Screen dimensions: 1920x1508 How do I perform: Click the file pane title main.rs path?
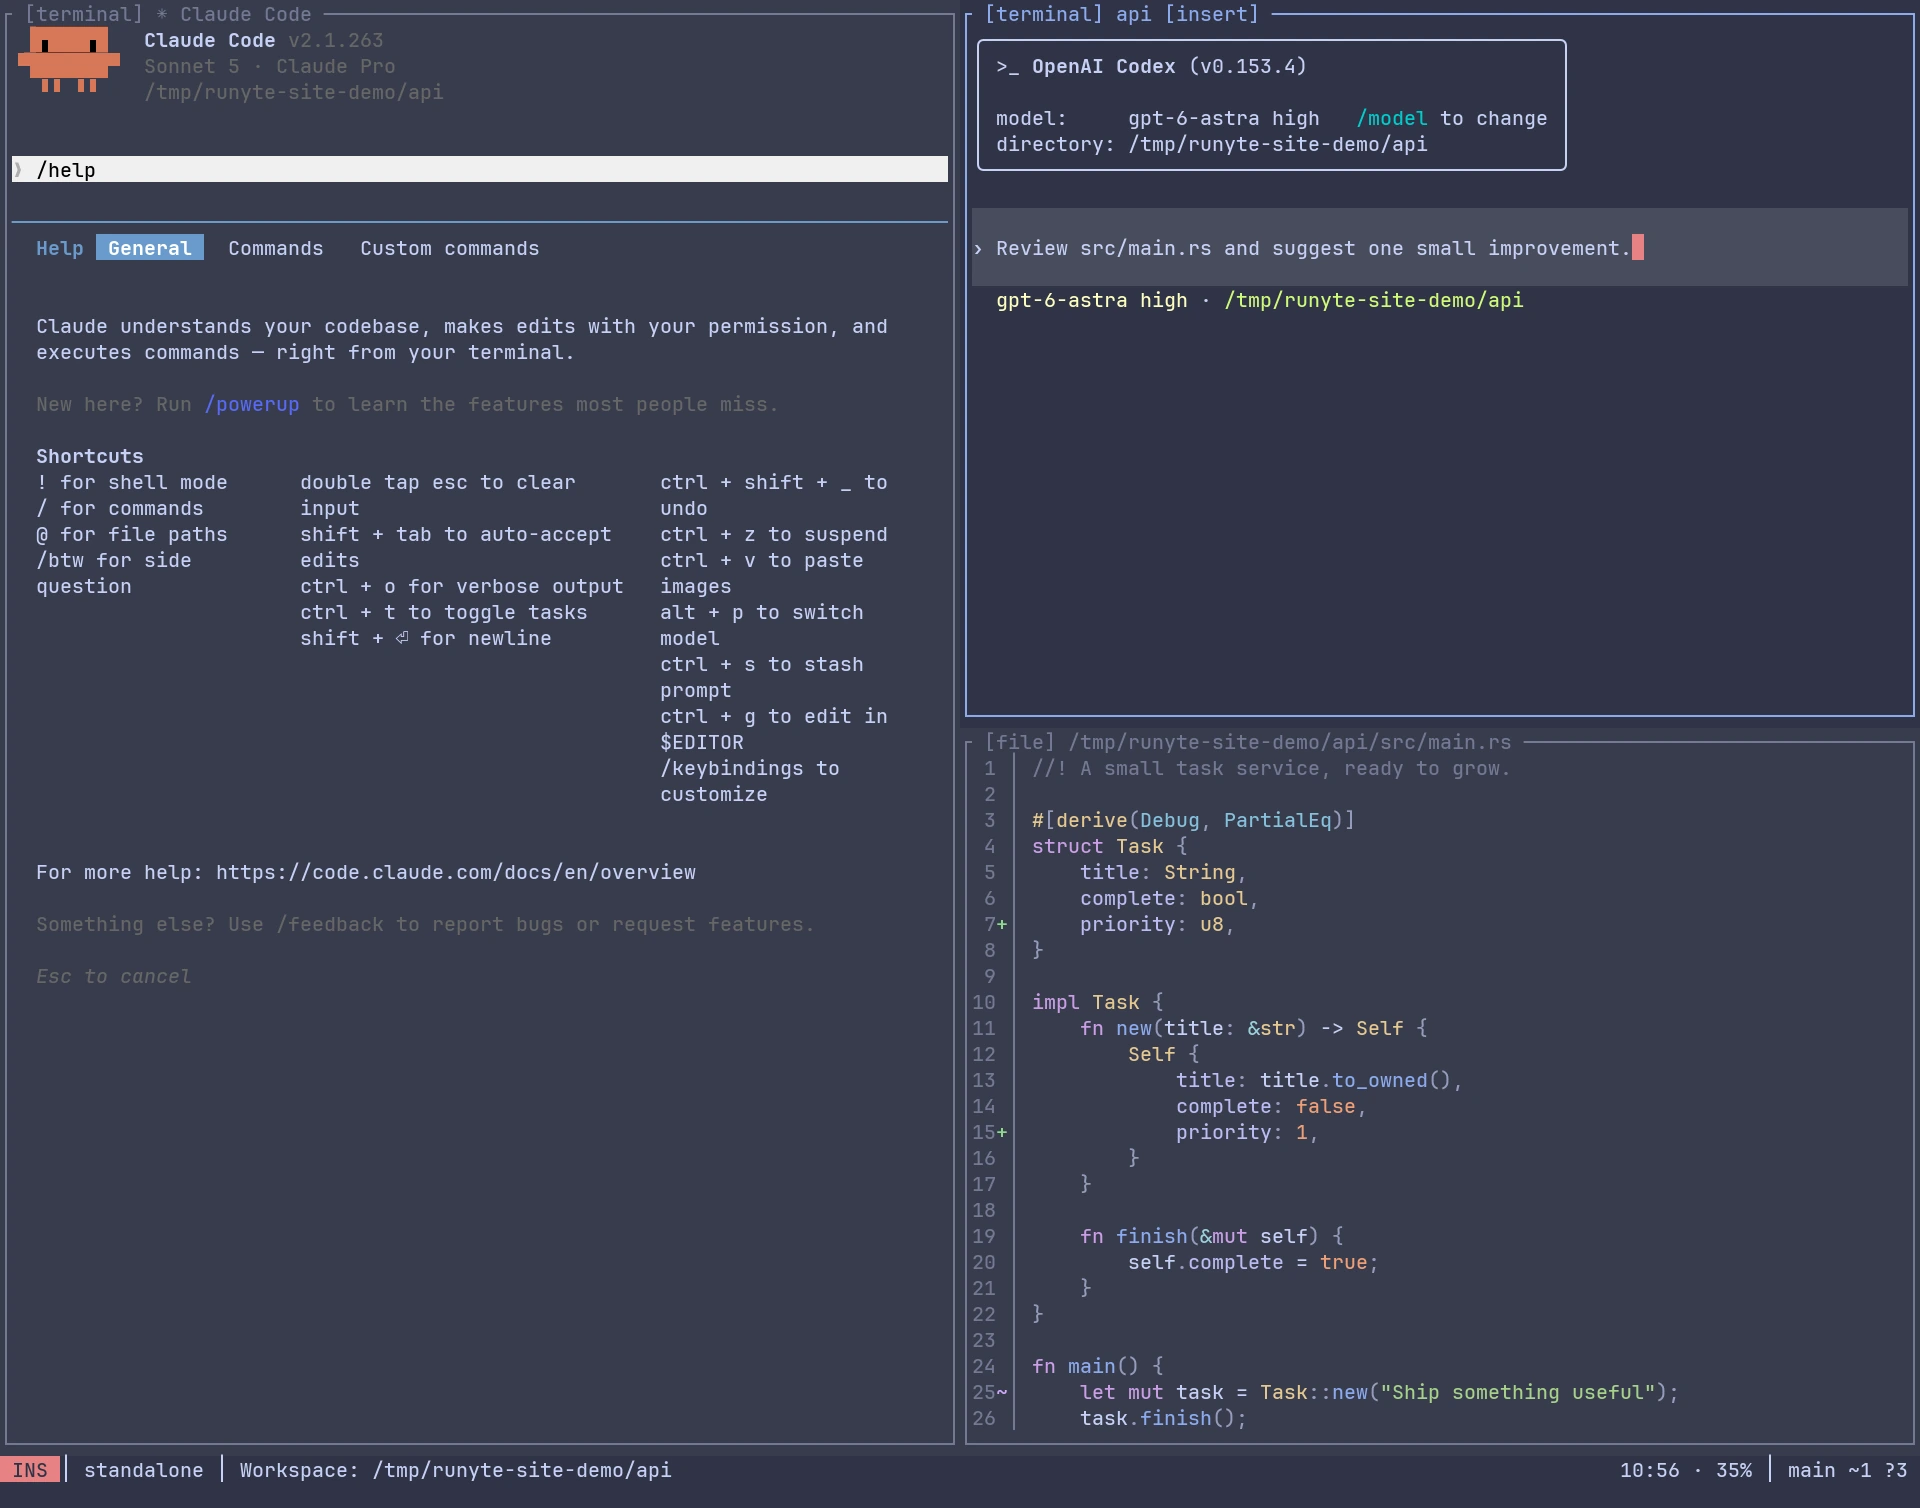[x=1248, y=742]
